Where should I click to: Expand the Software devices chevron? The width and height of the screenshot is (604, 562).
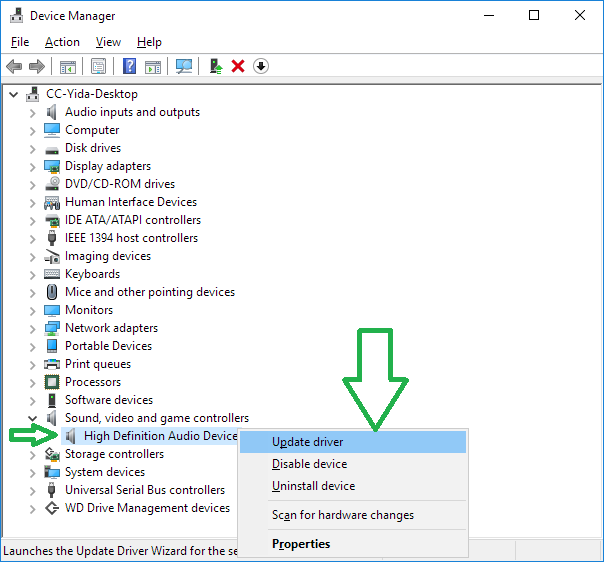33,401
